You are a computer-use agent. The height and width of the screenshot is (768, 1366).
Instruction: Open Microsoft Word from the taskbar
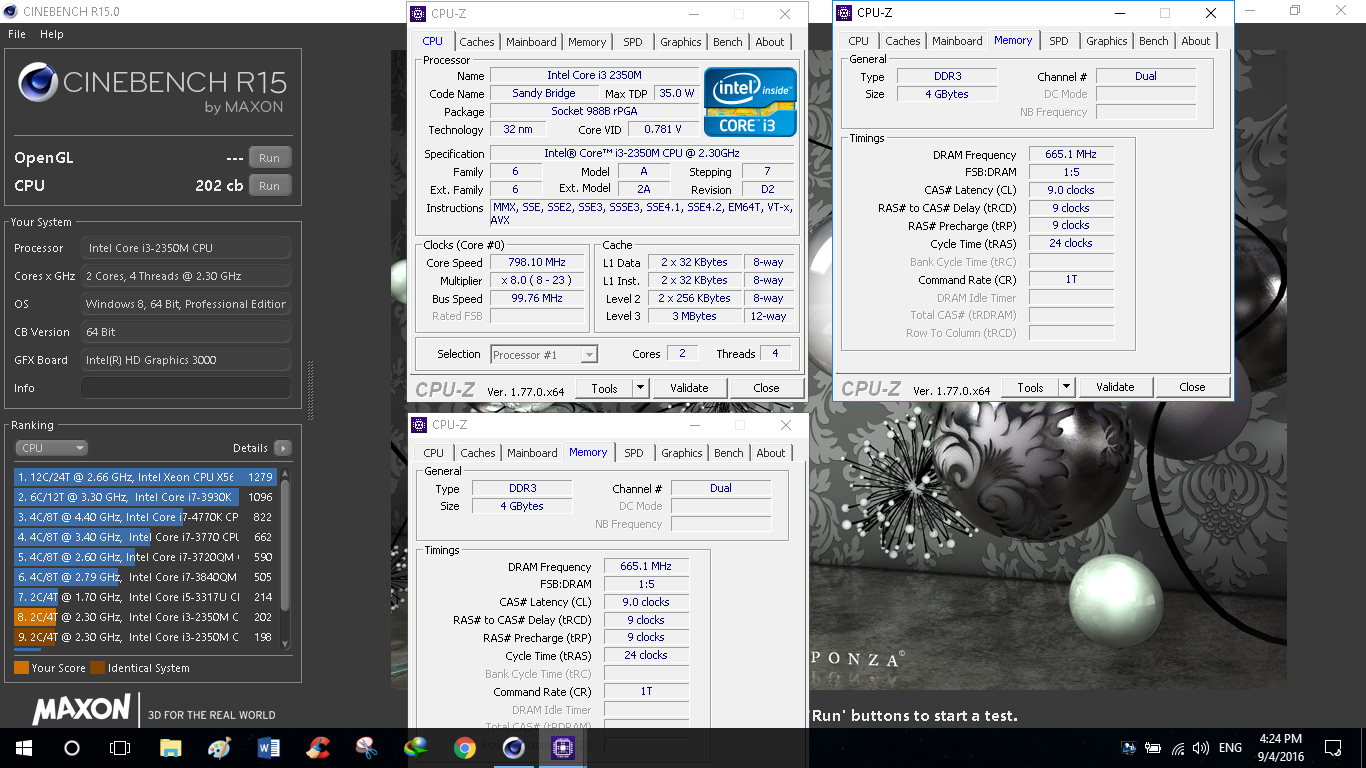tap(269, 748)
